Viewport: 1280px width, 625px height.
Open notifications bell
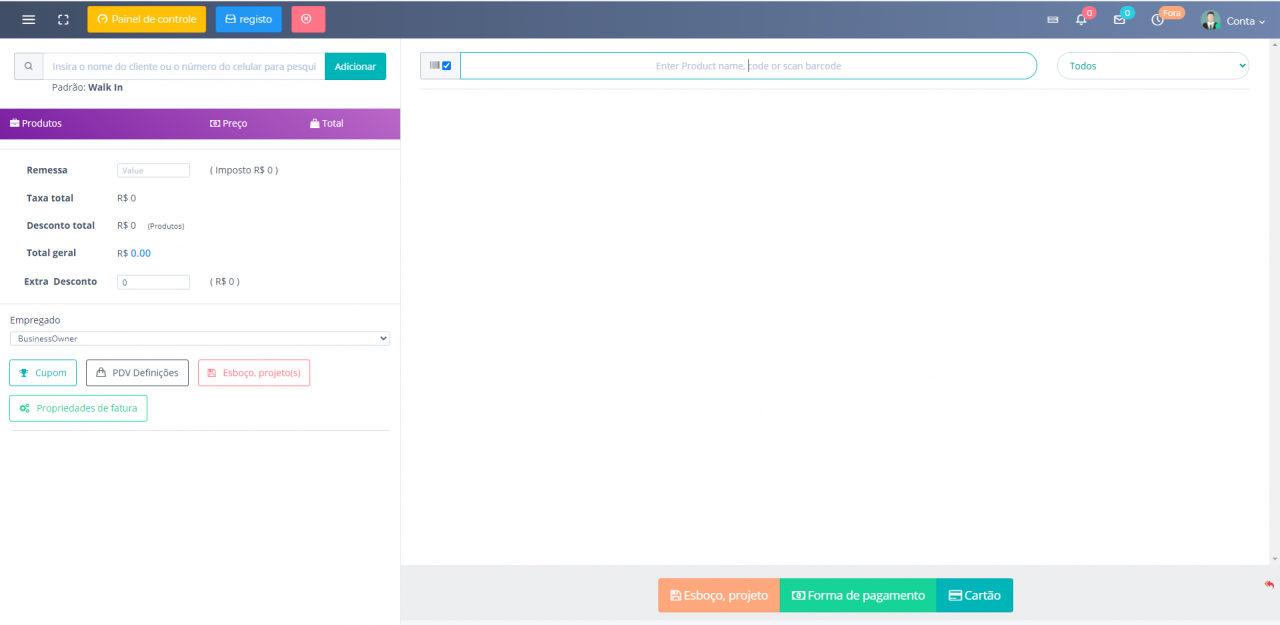(x=1081, y=20)
